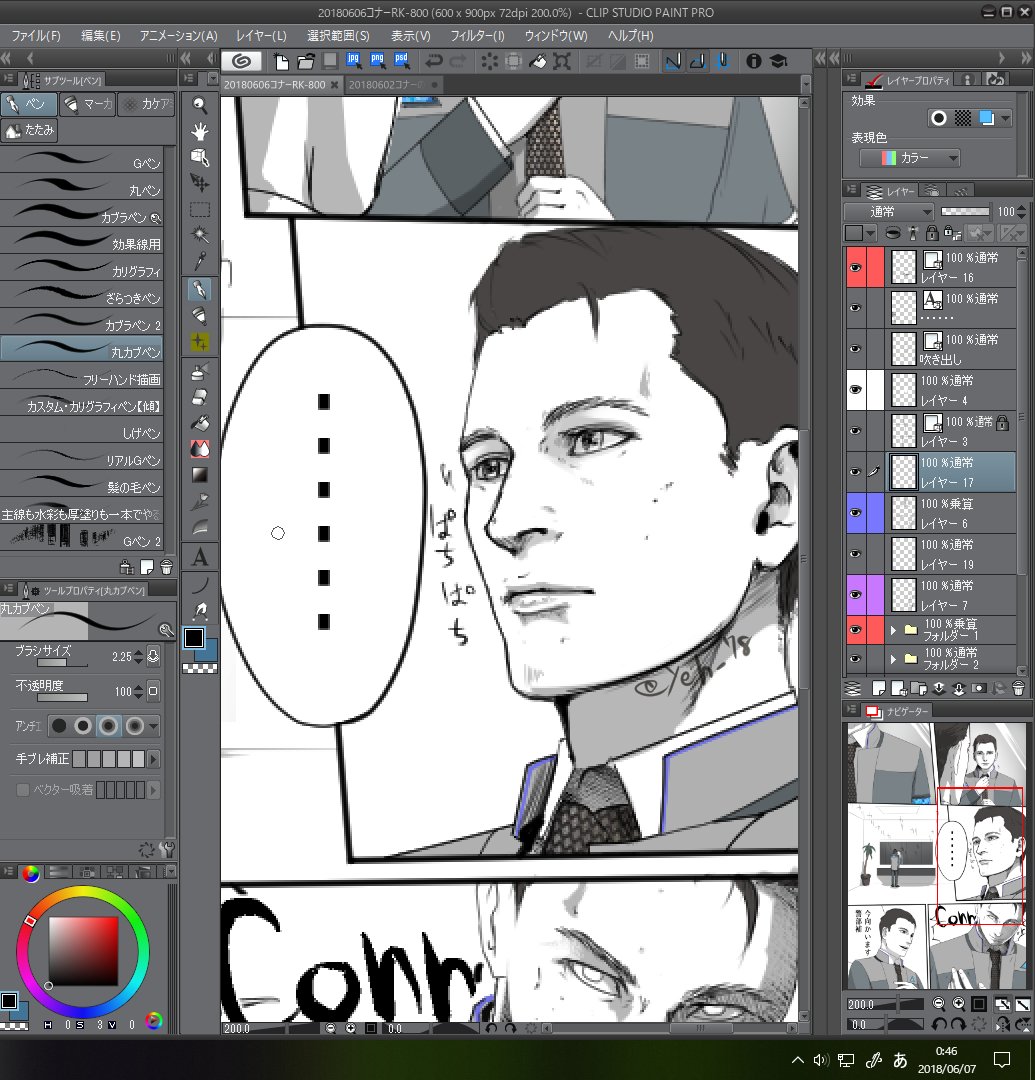Toggle visibility of レイヤー 3
Screen dimensions: 1035x1080
pos(856,431)
